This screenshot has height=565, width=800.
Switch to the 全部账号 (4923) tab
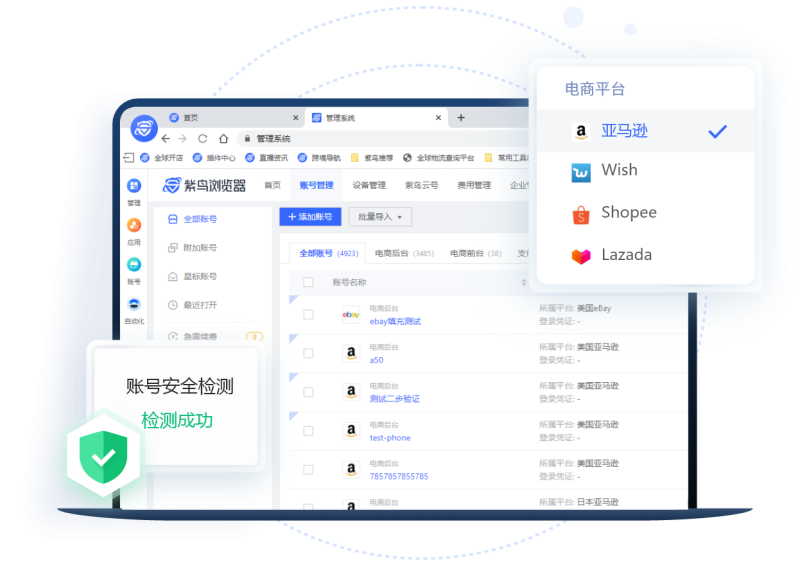coord(329,253)
